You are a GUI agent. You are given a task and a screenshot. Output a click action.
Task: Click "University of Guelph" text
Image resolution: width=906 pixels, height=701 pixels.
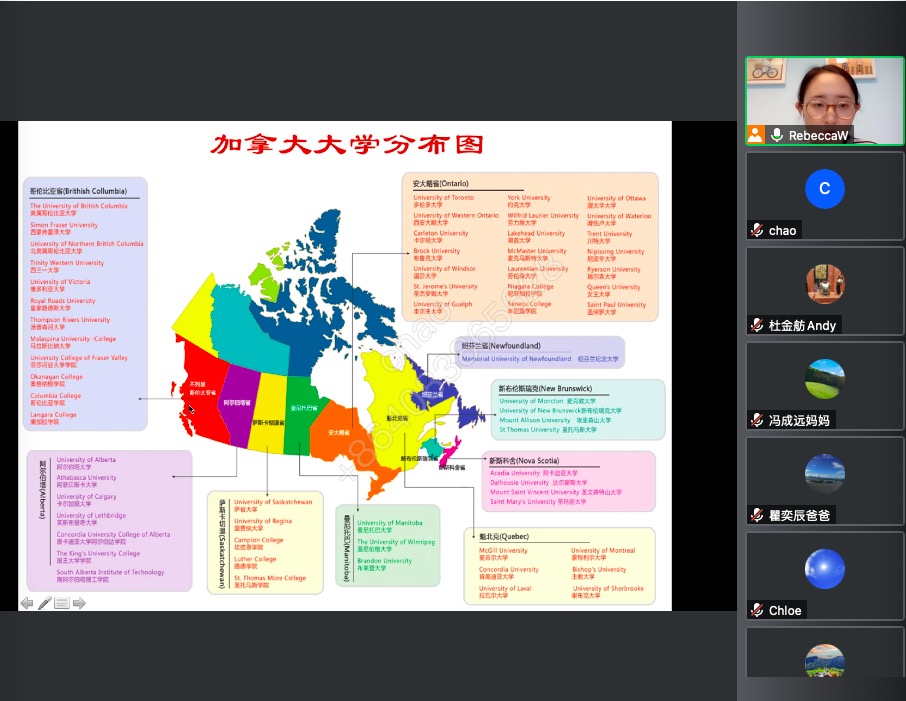(443, 304)
